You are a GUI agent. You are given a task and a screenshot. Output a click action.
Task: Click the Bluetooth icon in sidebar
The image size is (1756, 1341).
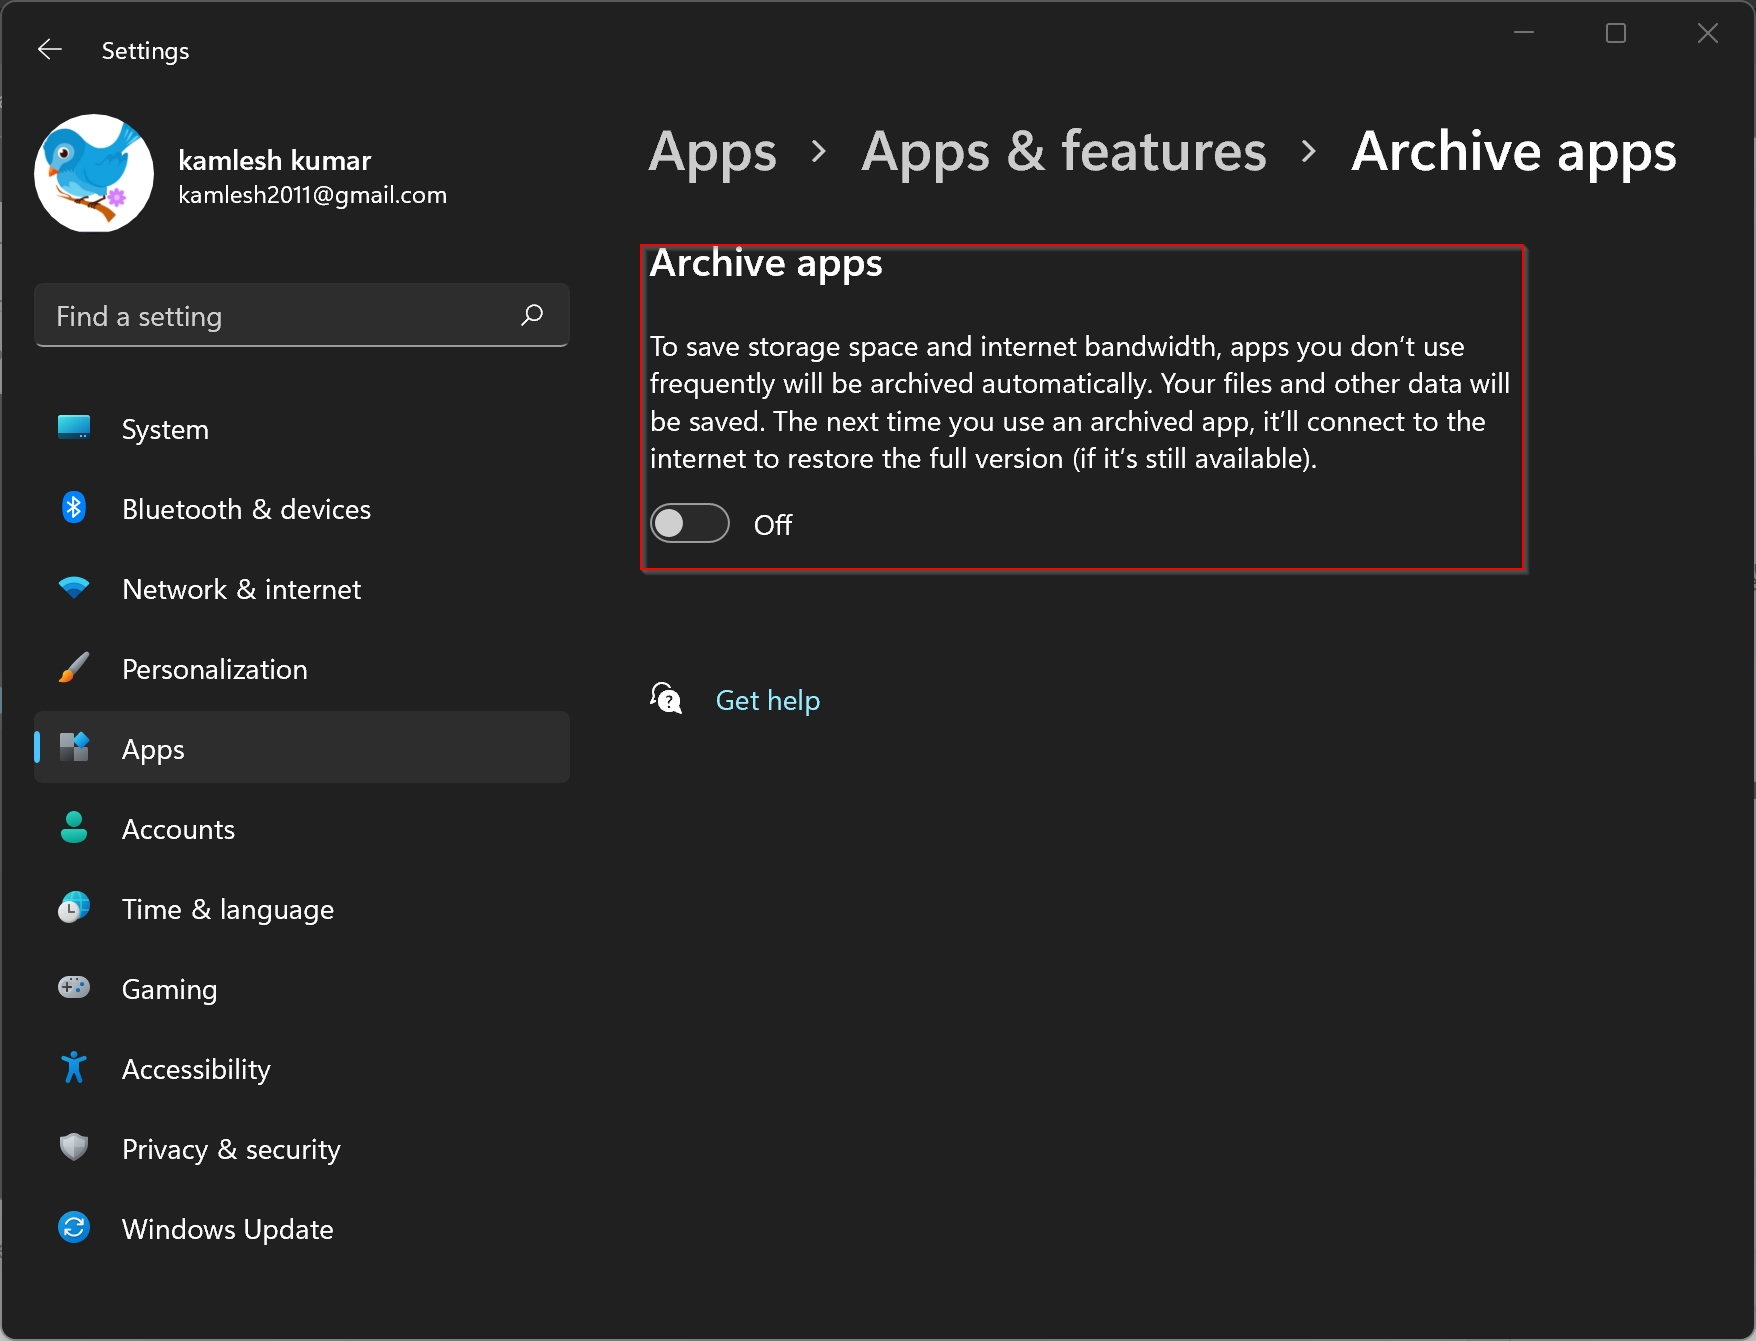coord(74,508)
